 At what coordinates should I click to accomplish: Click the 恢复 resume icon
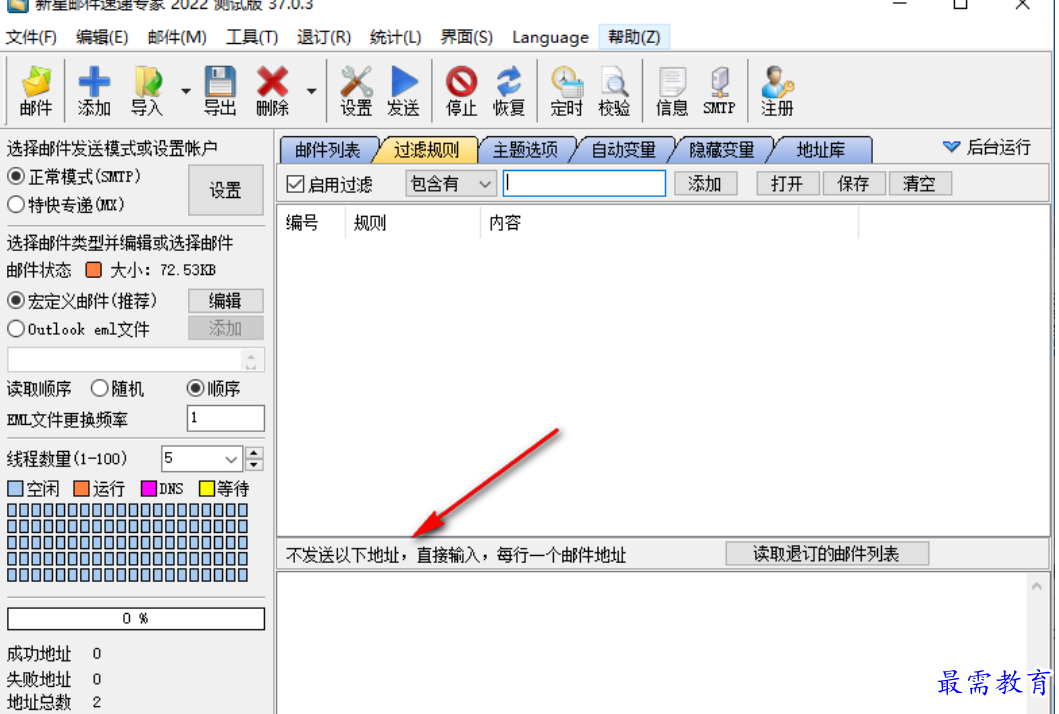tap(509, 90)
